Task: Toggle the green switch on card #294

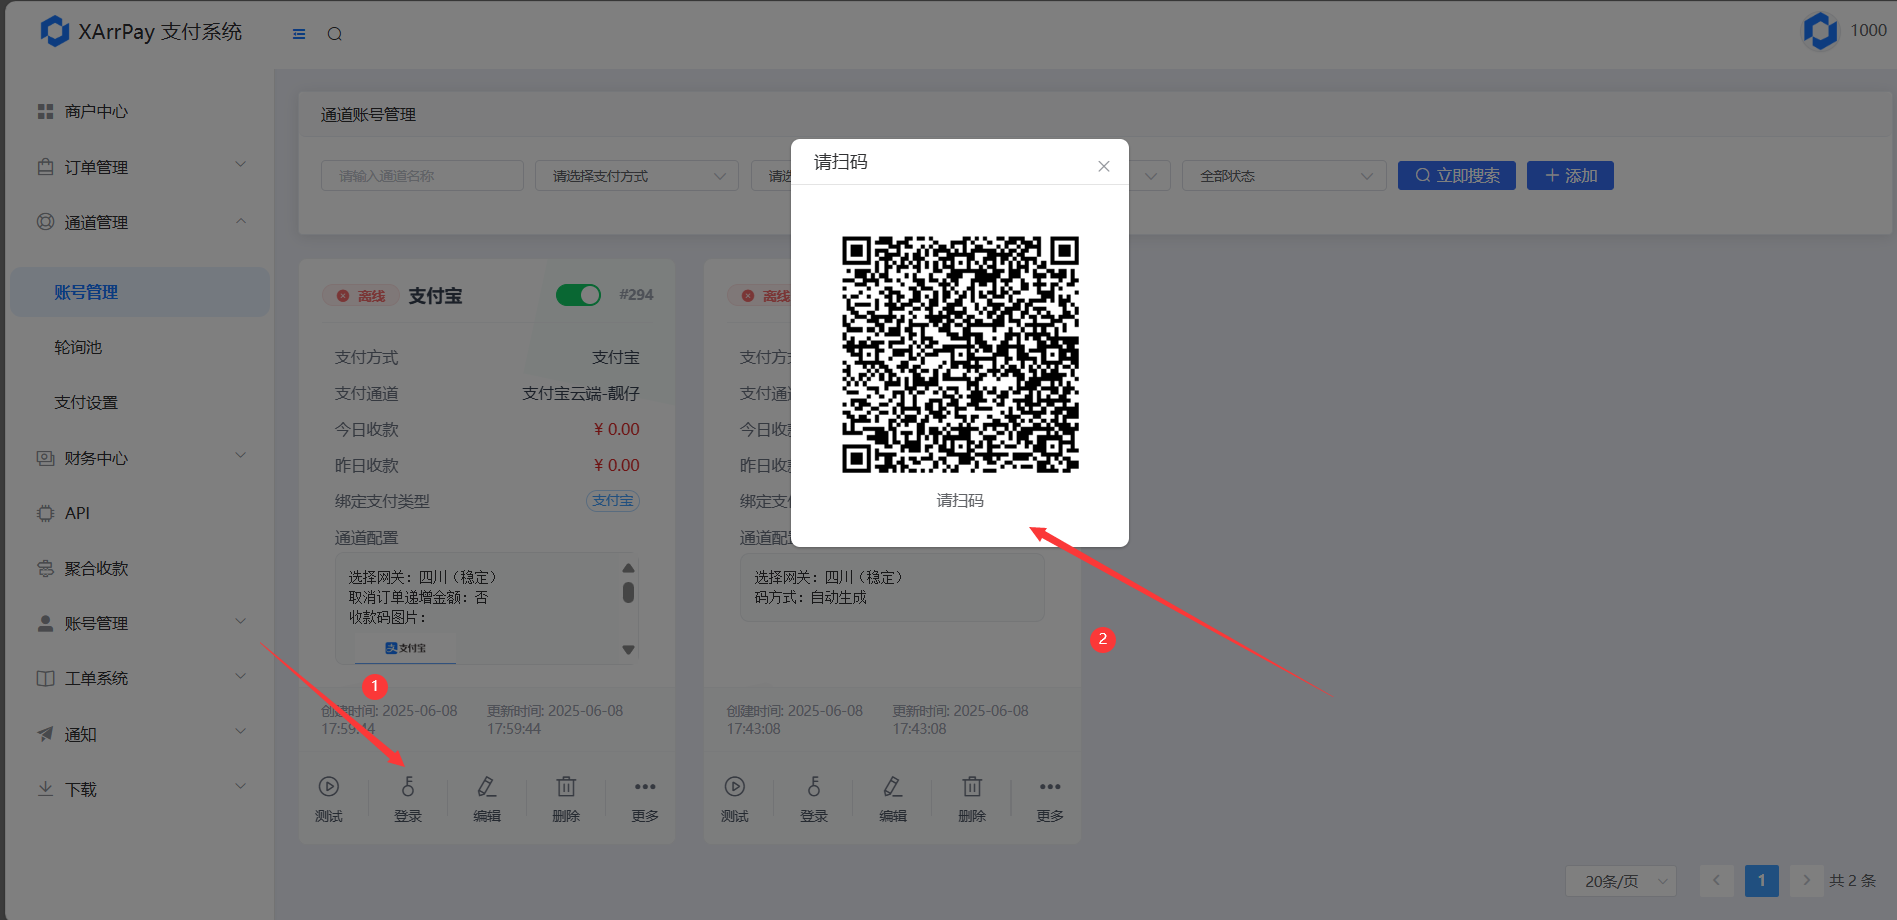Action: pyautogui.click(x=578, y=295)
